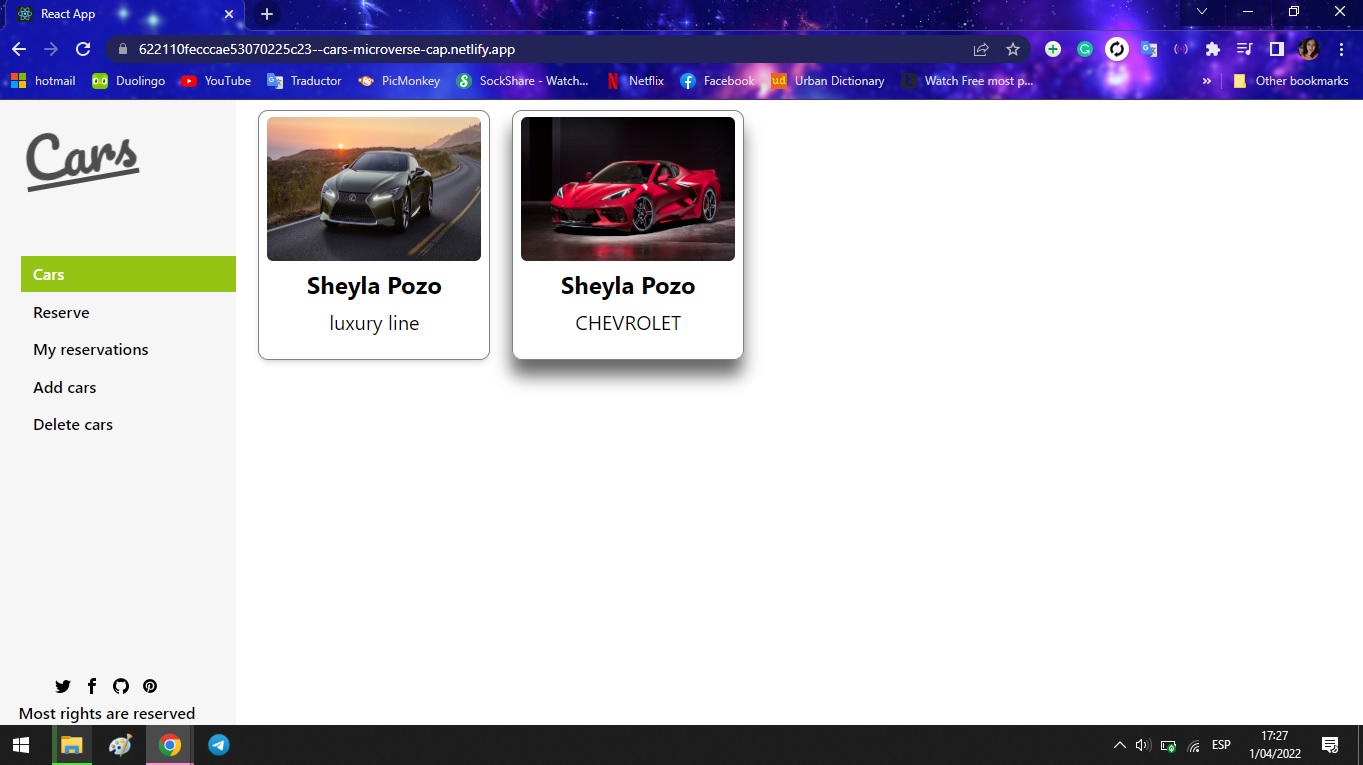Open the Urban Dictionary bookmark
1363x765 pixels.
tap(828, 81)
